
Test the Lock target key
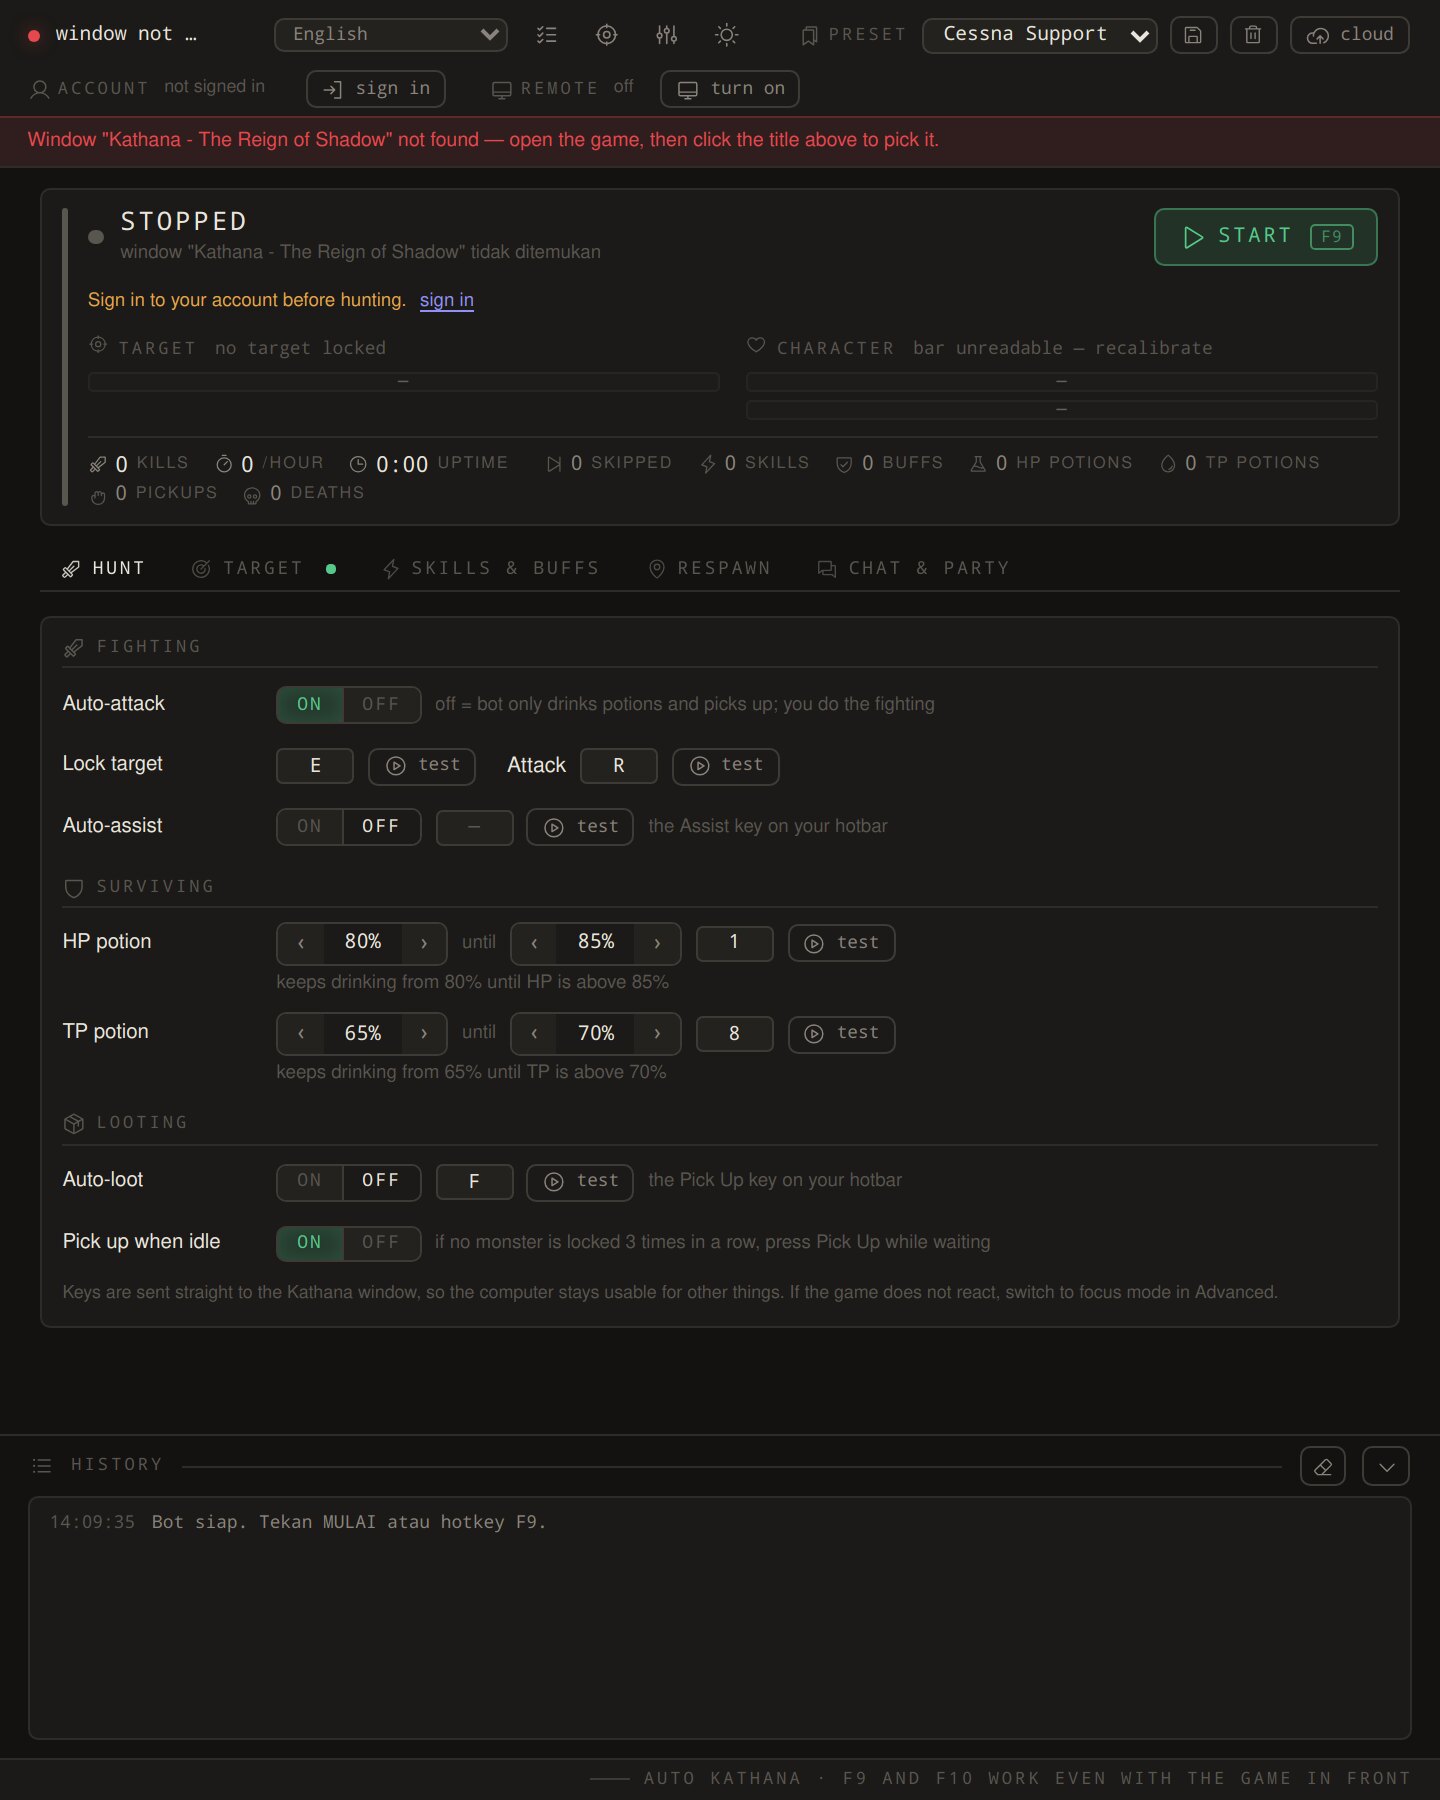[x=422, y=766]
